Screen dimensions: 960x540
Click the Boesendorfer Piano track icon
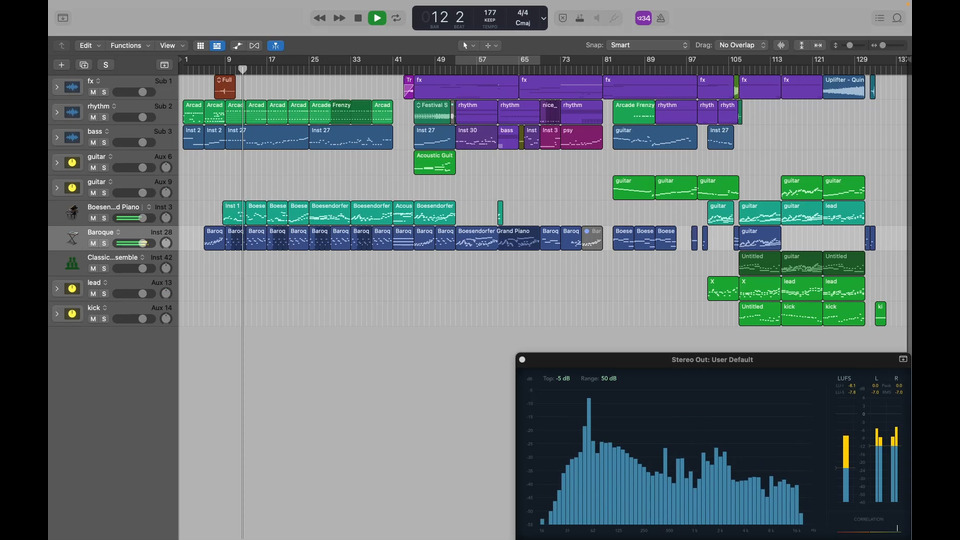click(x=72, y=212)
